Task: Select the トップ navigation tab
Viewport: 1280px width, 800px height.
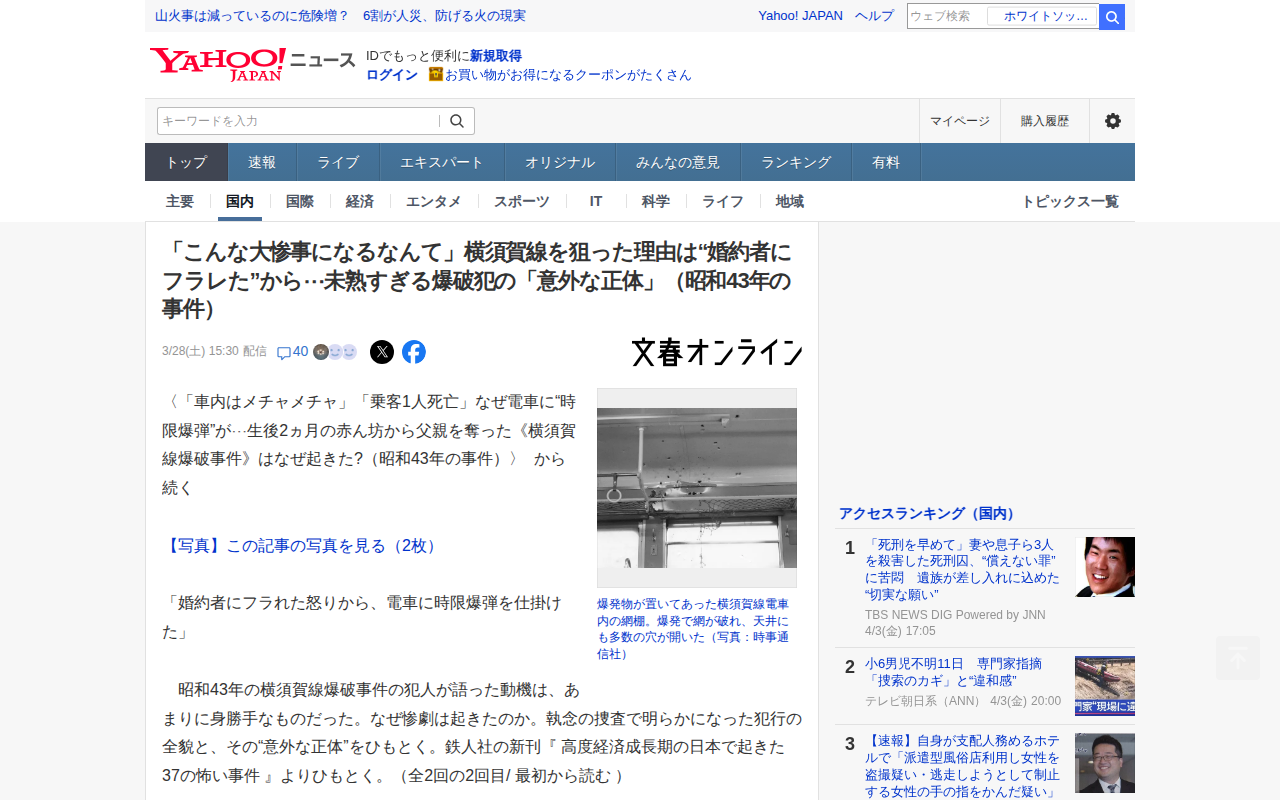Action: [x=187, y=162]
